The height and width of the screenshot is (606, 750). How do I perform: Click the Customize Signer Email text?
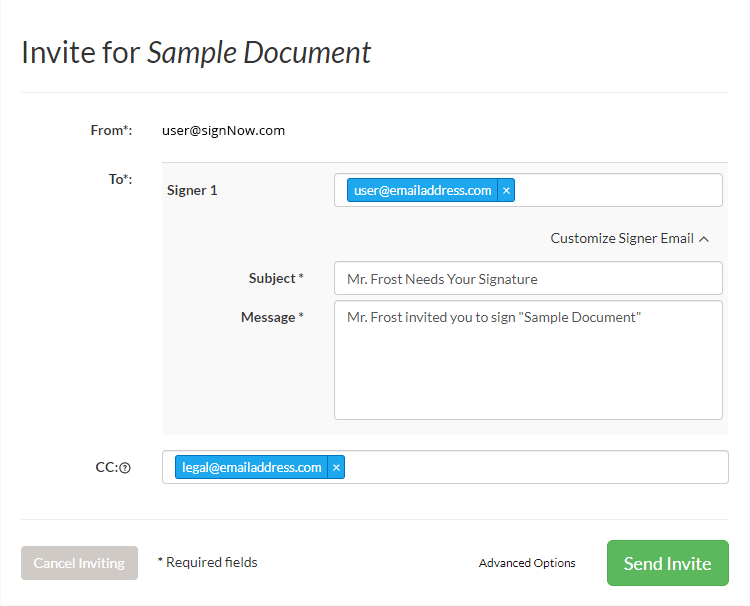621,239
